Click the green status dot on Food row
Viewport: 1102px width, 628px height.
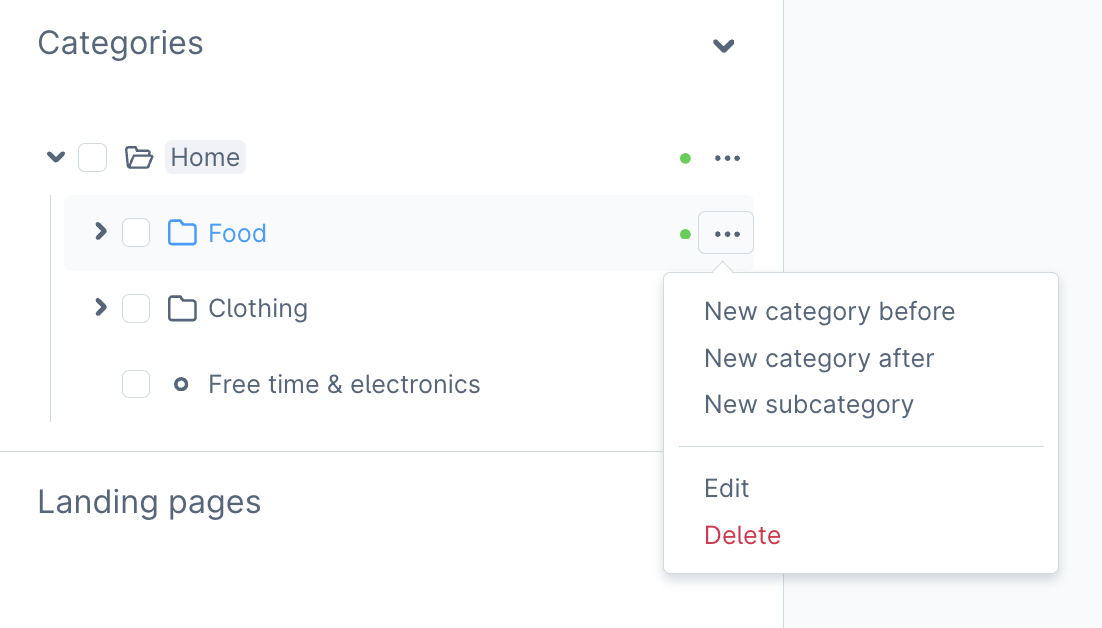(685, 234)
